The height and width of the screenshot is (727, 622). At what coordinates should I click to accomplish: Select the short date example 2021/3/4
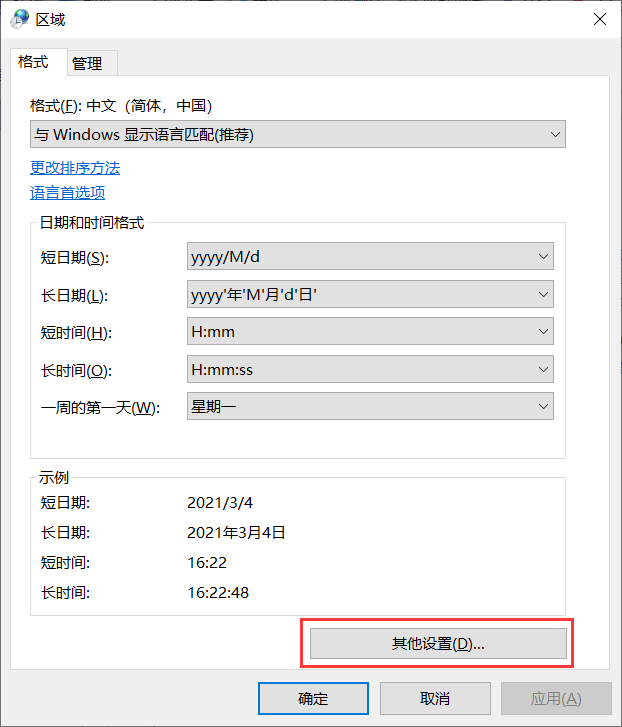click(x=220, y=503)
